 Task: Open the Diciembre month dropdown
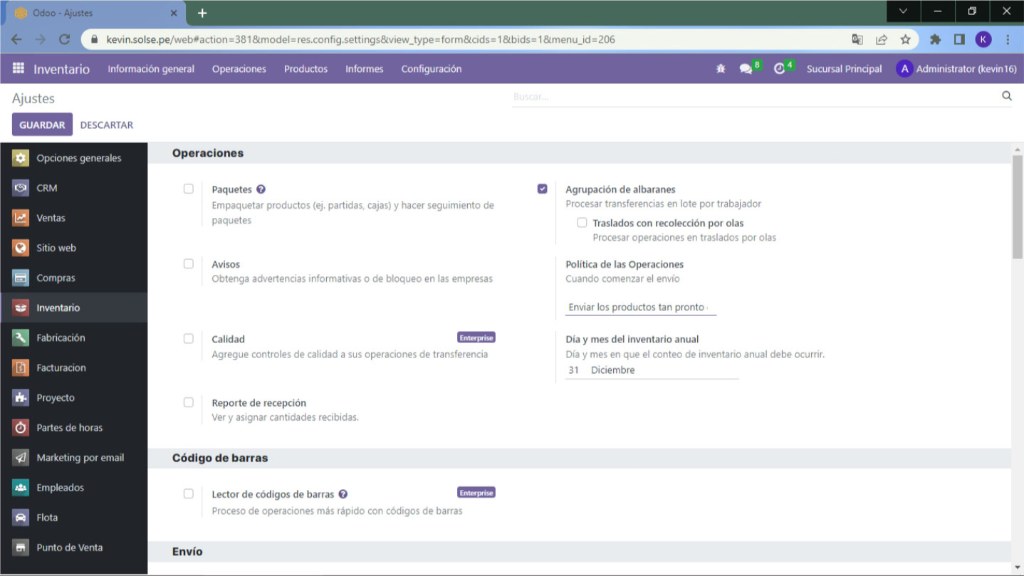(x=662, y=370)
